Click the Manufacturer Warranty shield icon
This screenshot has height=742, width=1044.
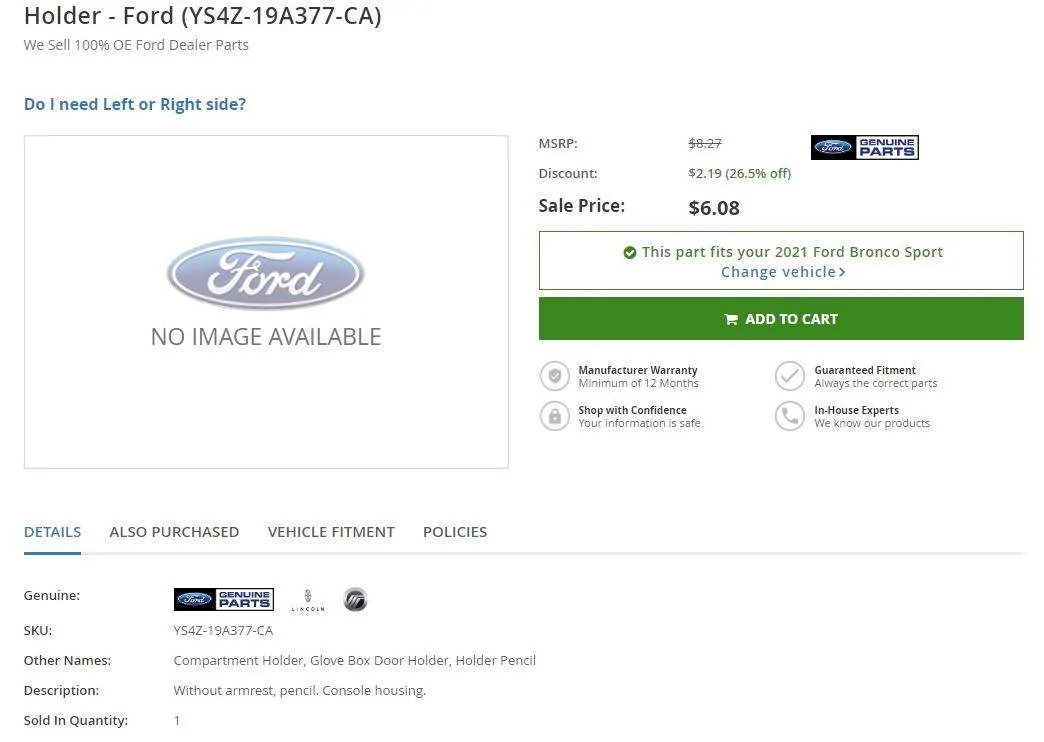coord(554,376)
